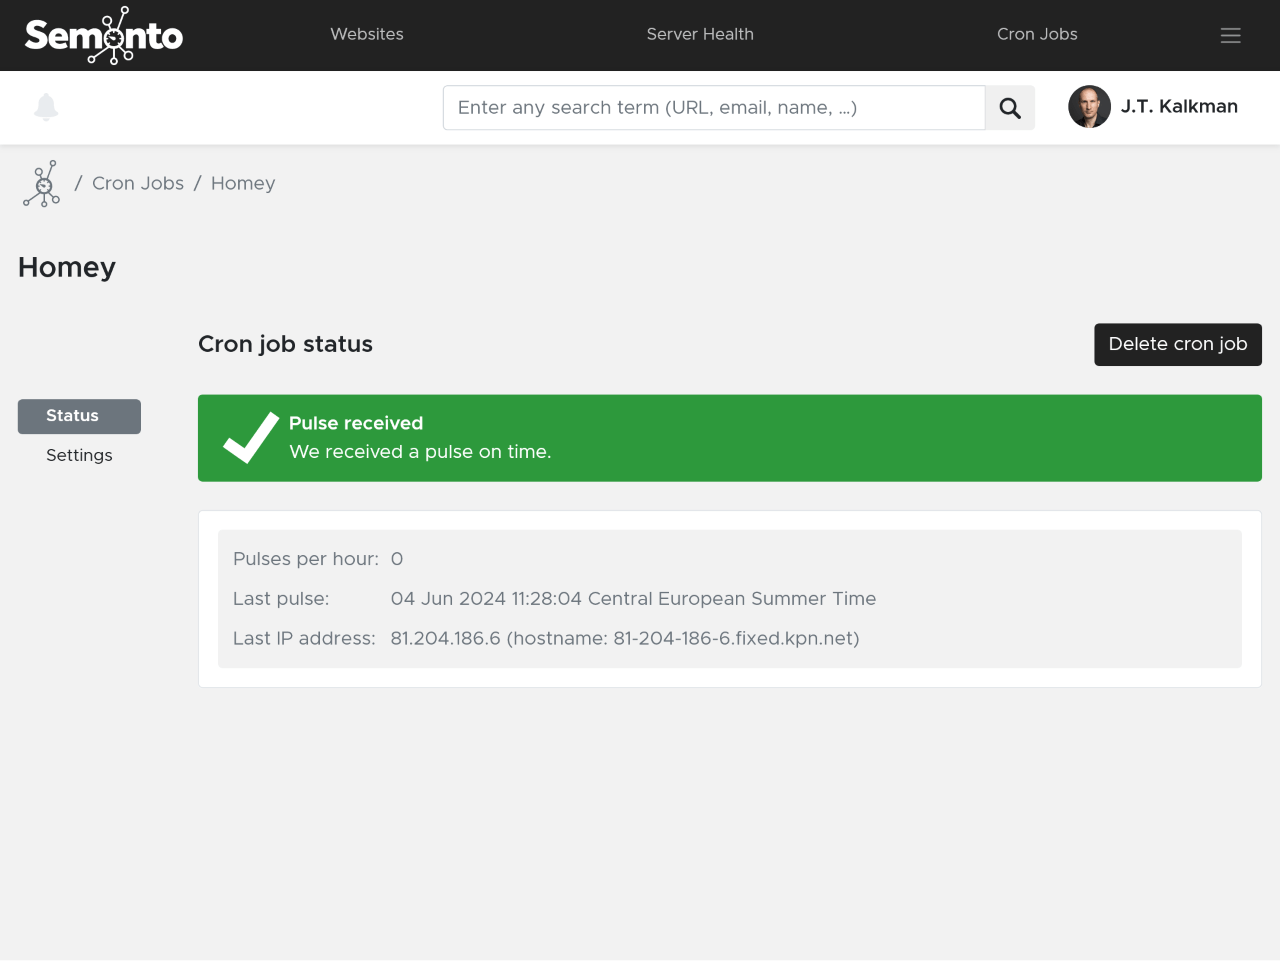
Task: Open the hamburger menu icon
Action: (x=1231, y=35)
